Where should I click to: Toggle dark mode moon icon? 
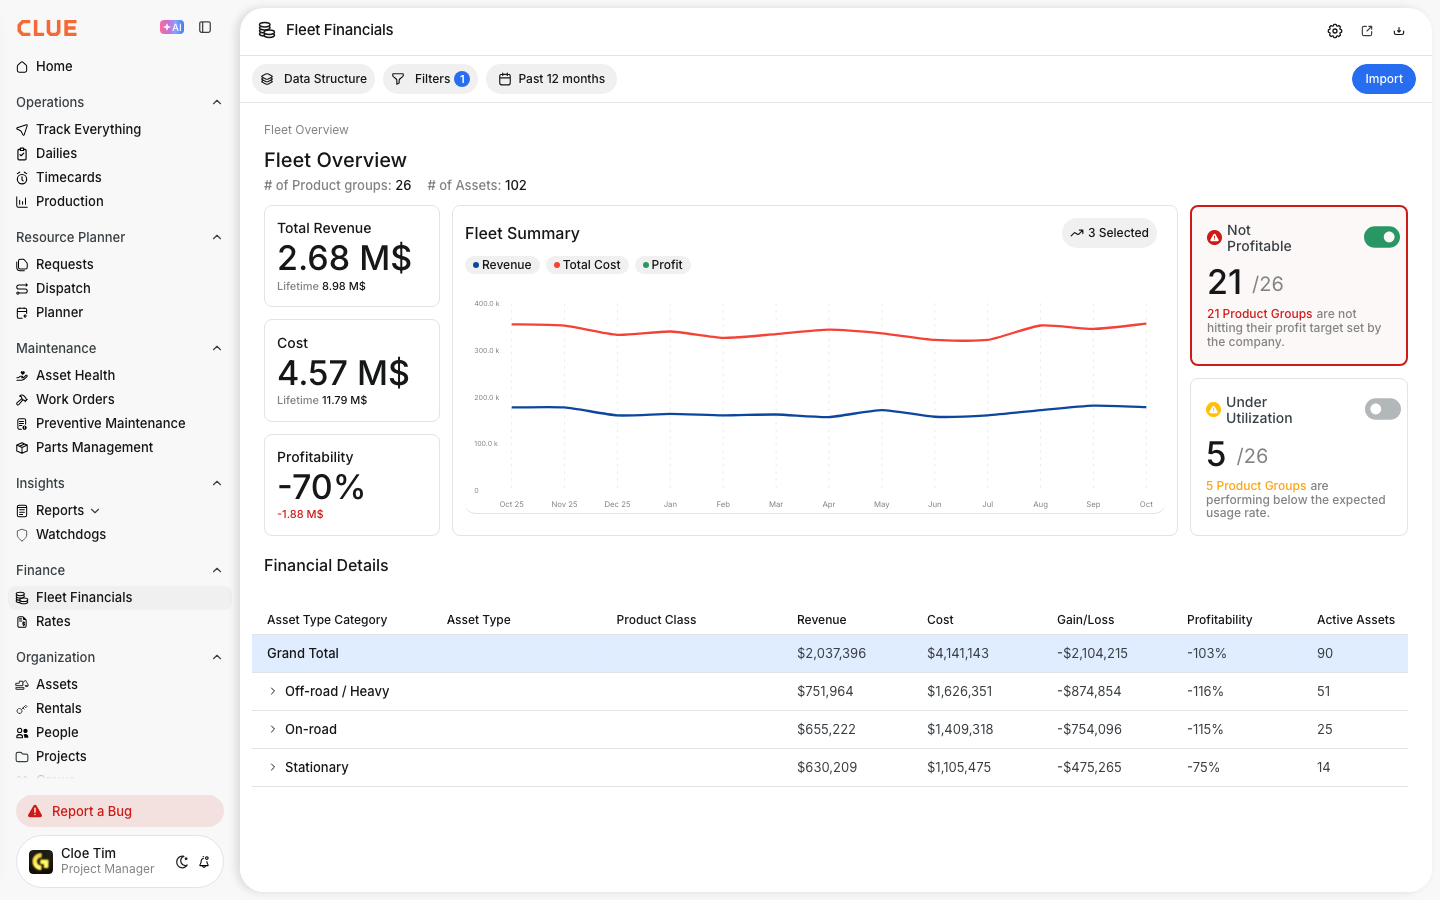click(x=182, y=862)
